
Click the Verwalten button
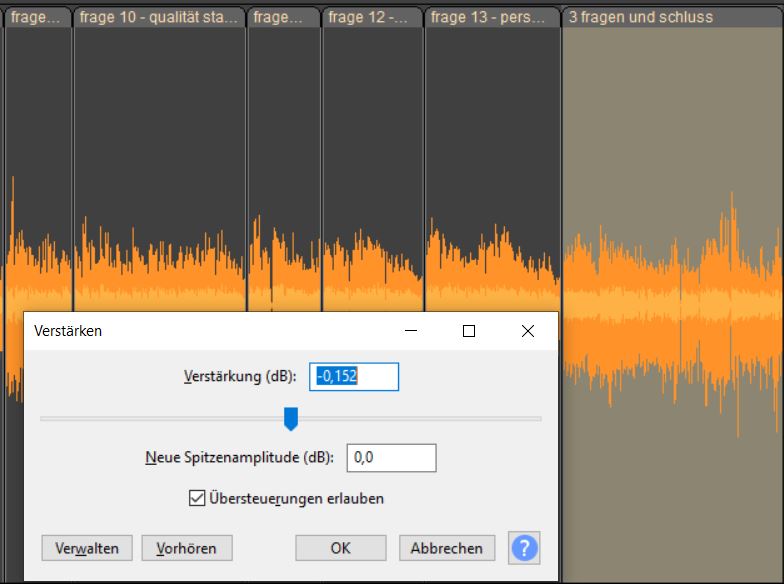coord(87,548)
